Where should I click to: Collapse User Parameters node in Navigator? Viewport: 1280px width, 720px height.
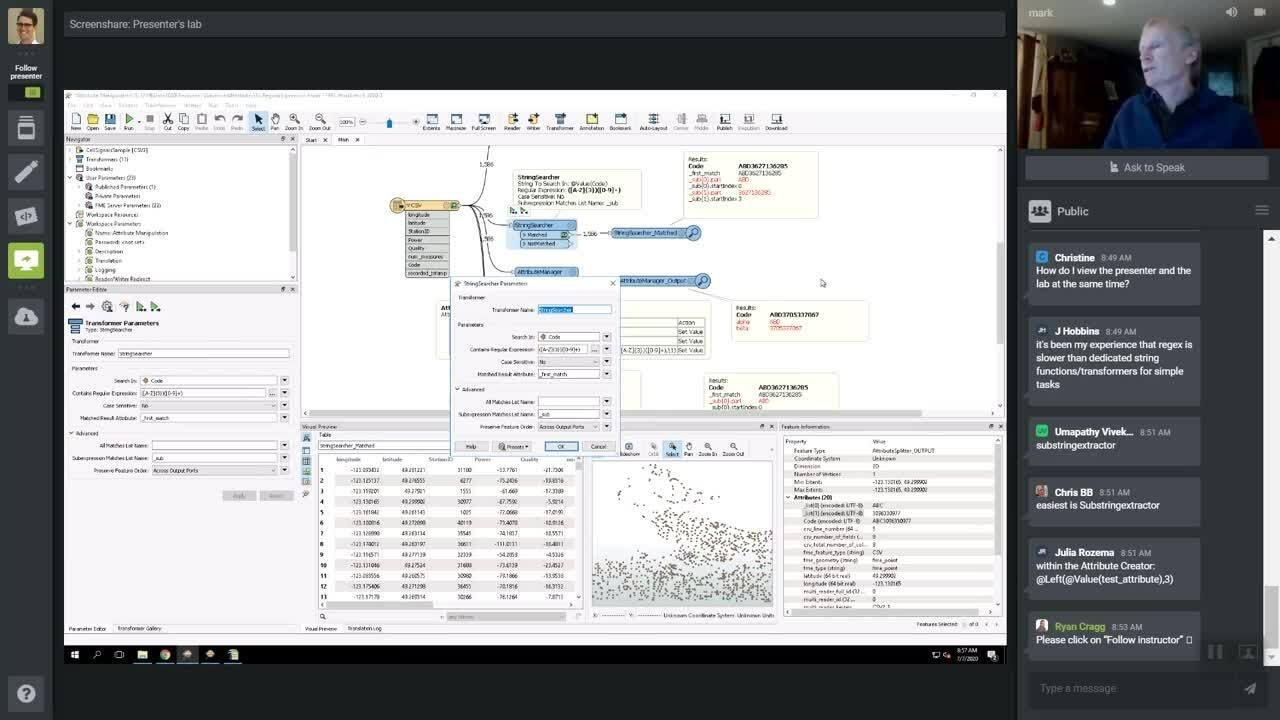[70, 178]
